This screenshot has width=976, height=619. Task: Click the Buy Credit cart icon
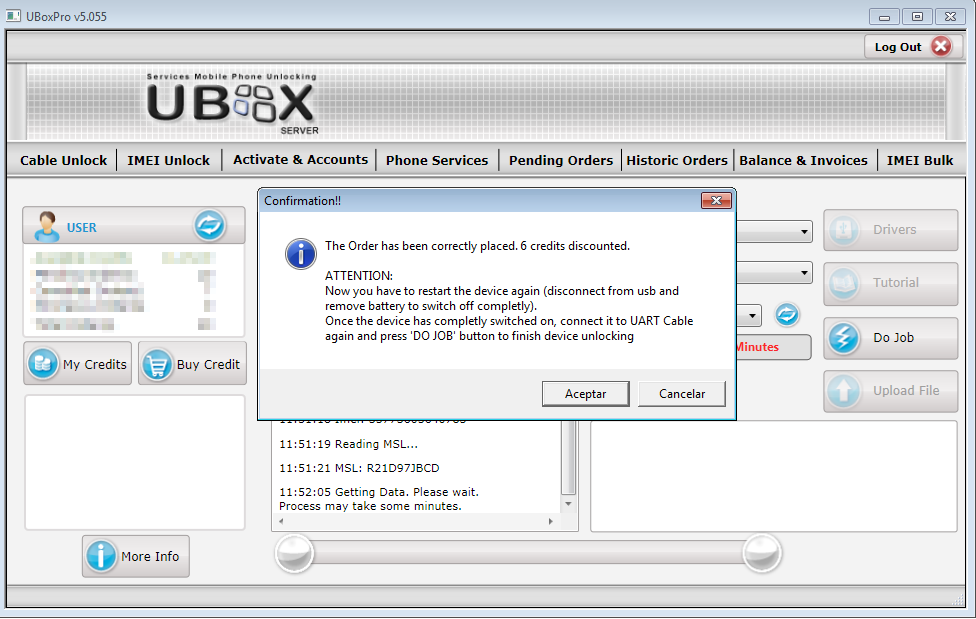click(157, 364)
